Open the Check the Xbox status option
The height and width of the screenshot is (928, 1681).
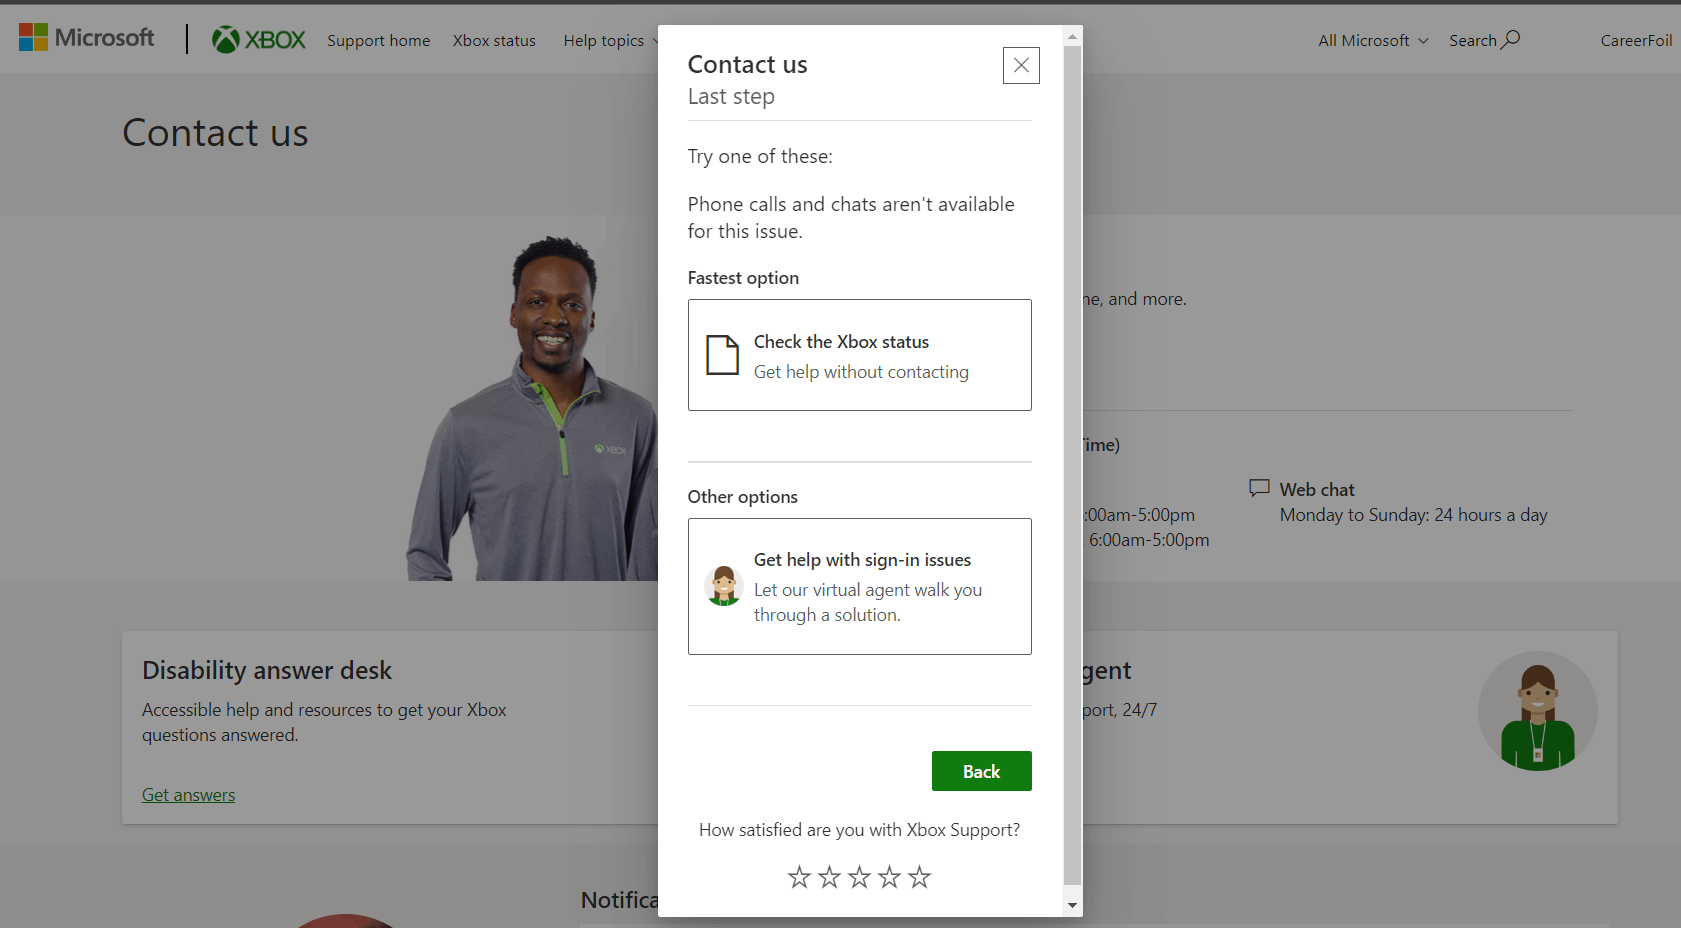[x=859, y=355]
